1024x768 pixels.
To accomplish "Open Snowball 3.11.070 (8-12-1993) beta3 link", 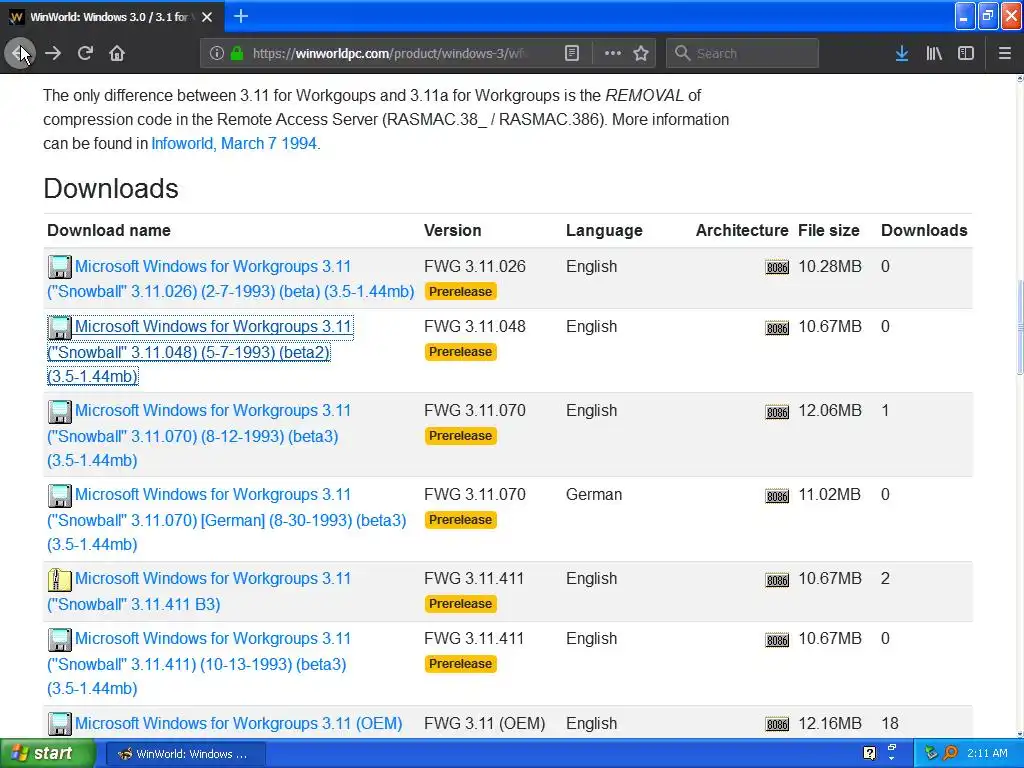I will click(199, 435).
